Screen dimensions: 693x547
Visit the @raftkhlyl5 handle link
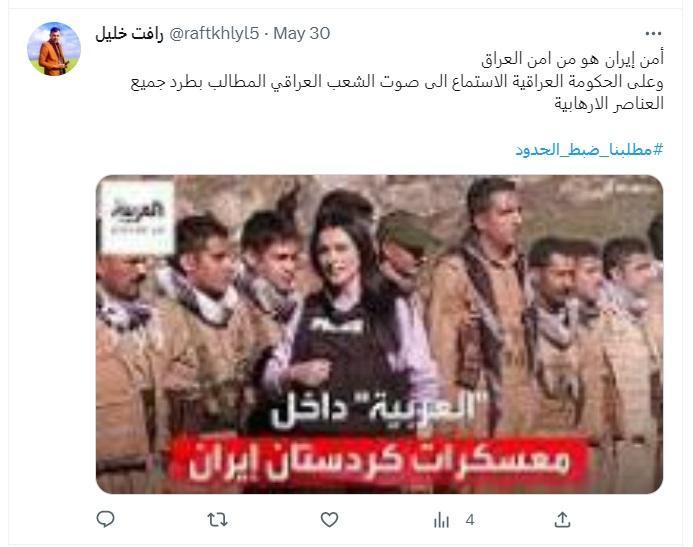tap(214, 34)
